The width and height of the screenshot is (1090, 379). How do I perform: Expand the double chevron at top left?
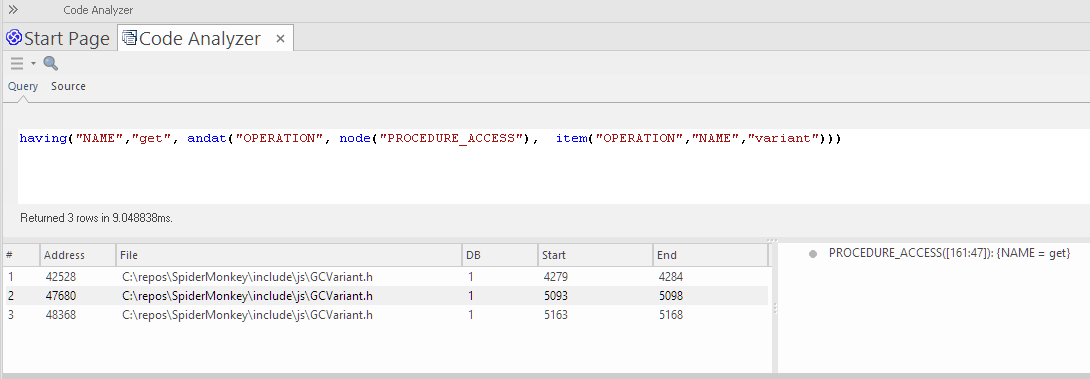click(13, 10)
